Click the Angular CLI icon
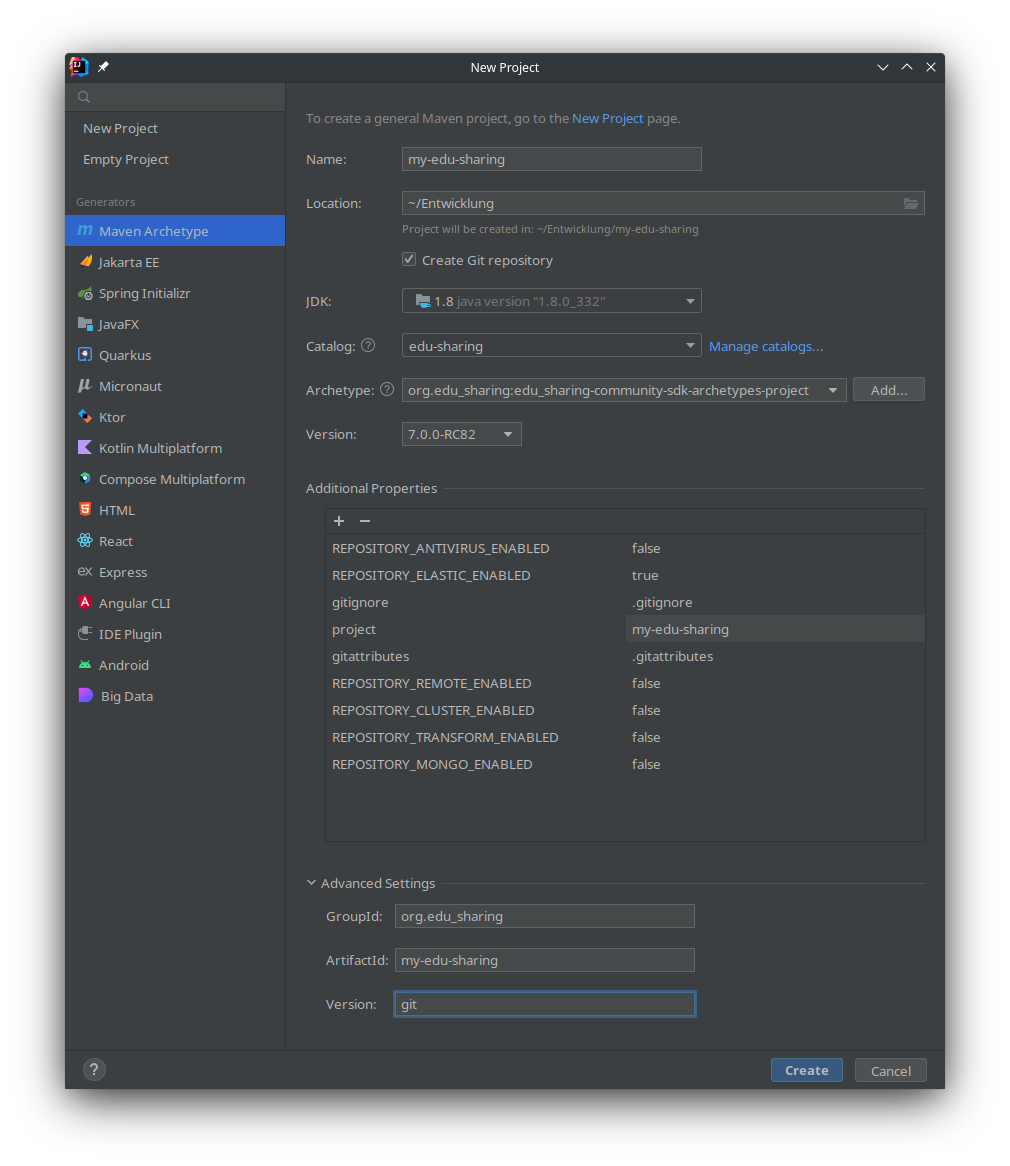1010x1166 pixels. click(85, 604)
